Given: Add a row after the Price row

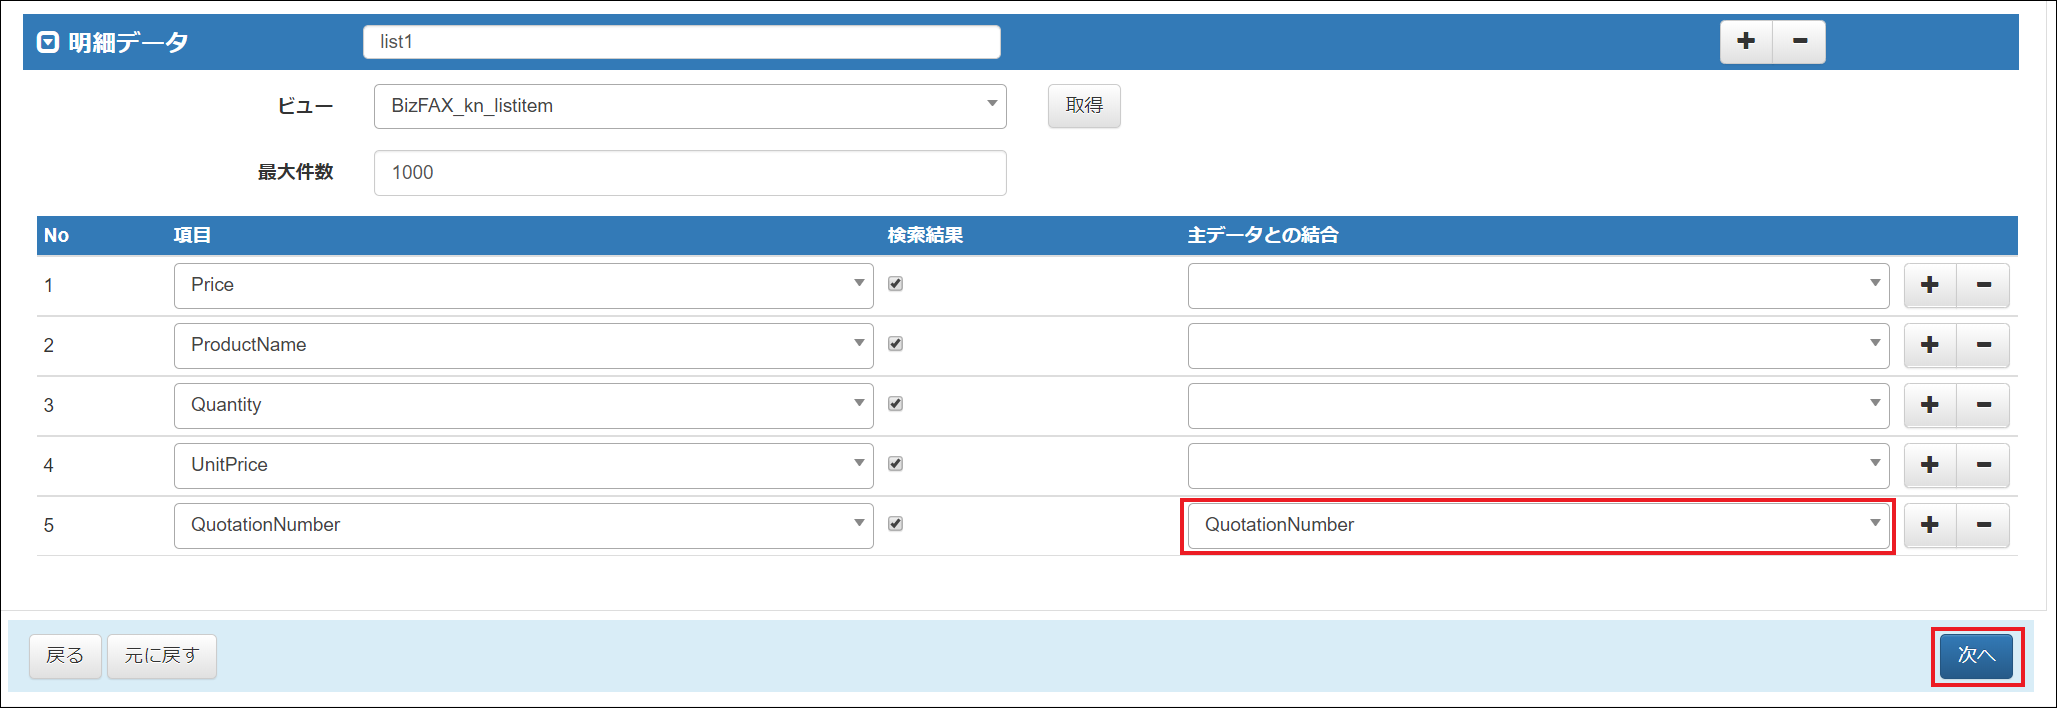Looking at the screenshot, I should pyautogui.click(x=1929, y=285).
